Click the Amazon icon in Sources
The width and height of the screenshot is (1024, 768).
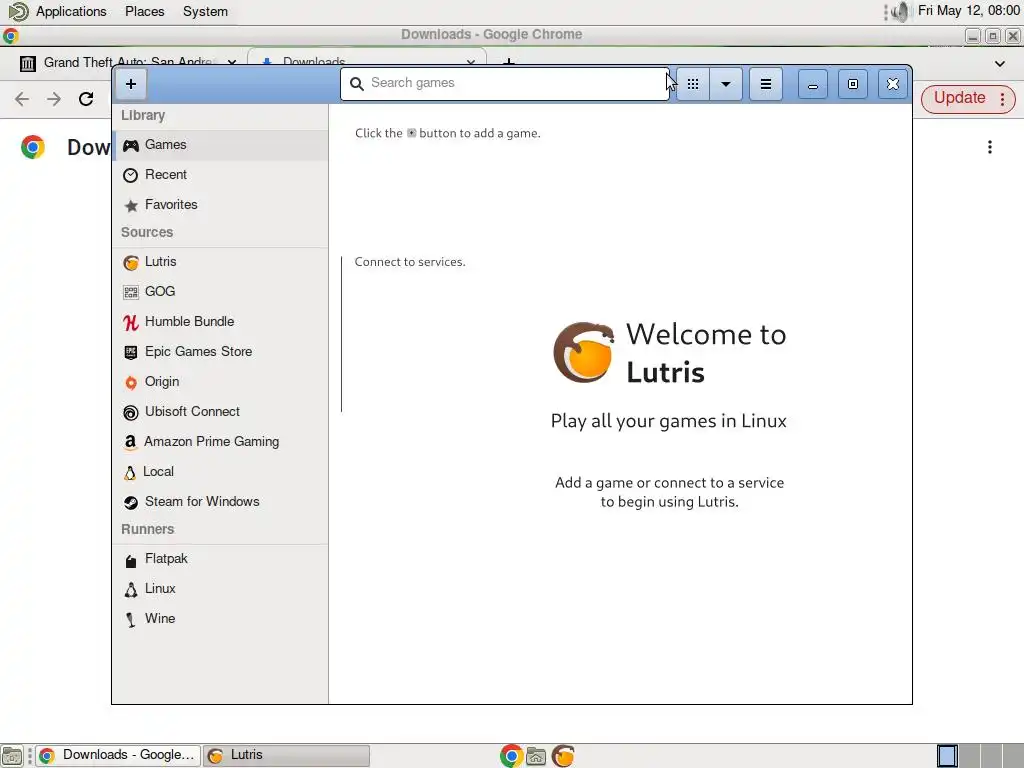coord(130,442)
